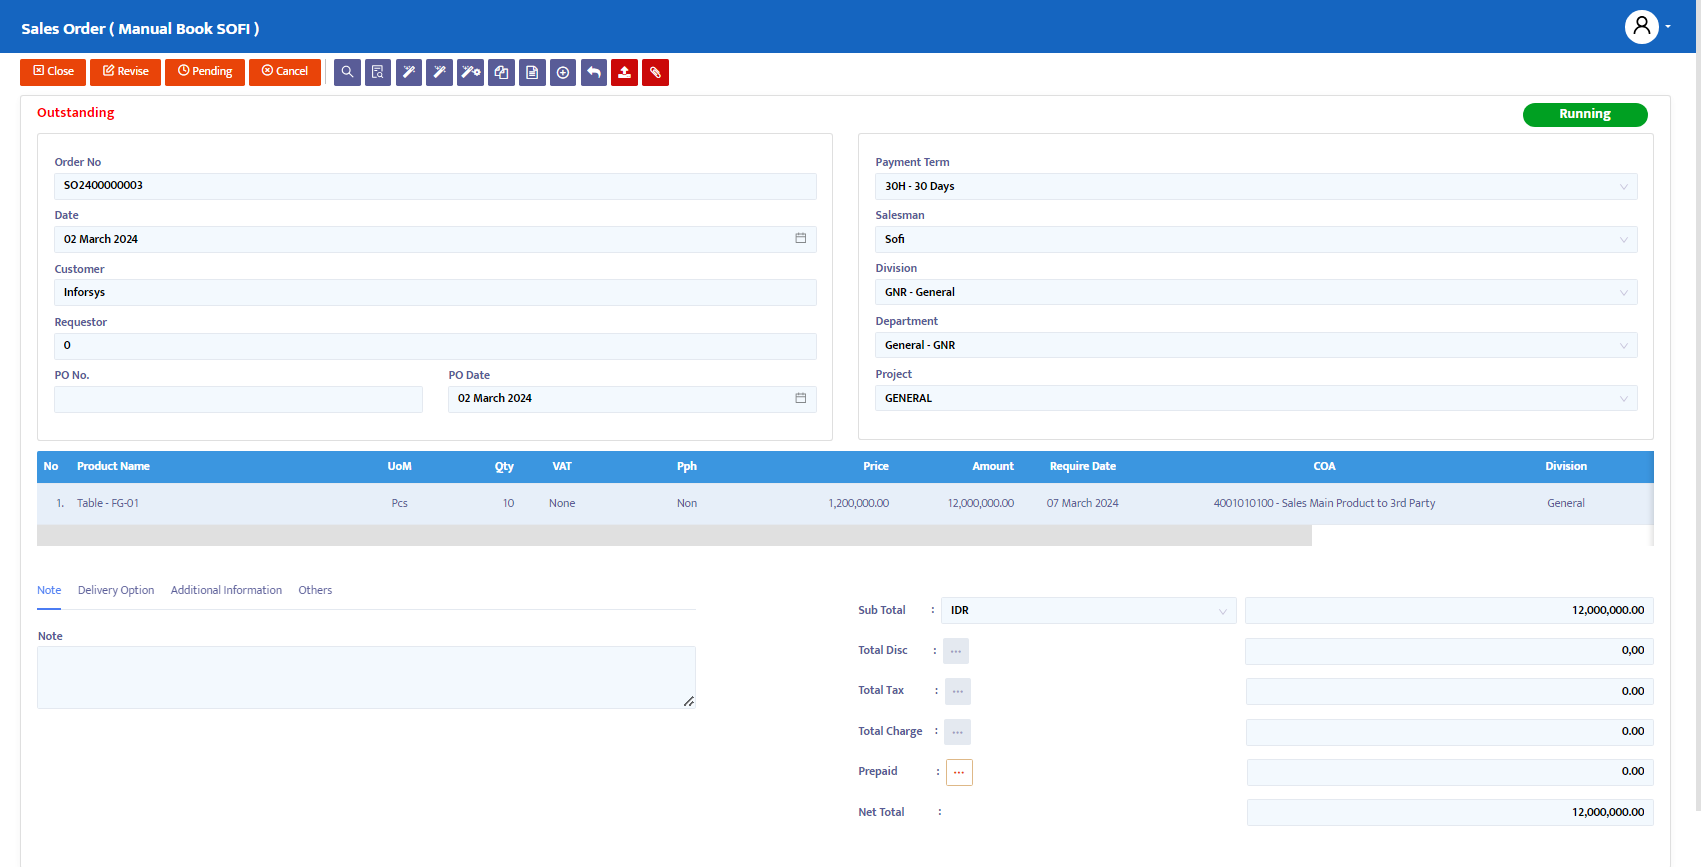Click the Division column header
This screenshot has height=867, width=1701.
point(1566,466)
